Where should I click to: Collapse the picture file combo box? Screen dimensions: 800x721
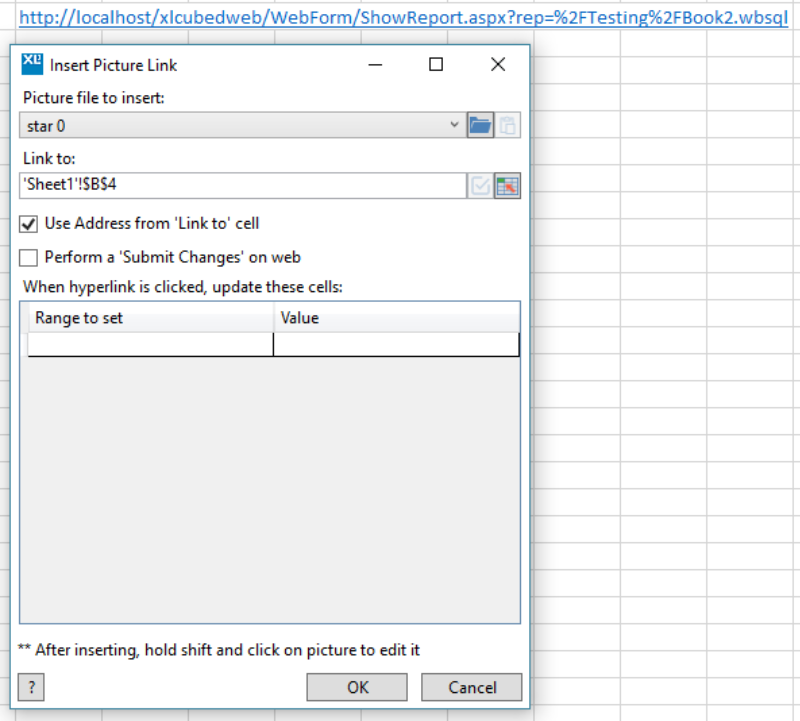click(x=455, y=124)
